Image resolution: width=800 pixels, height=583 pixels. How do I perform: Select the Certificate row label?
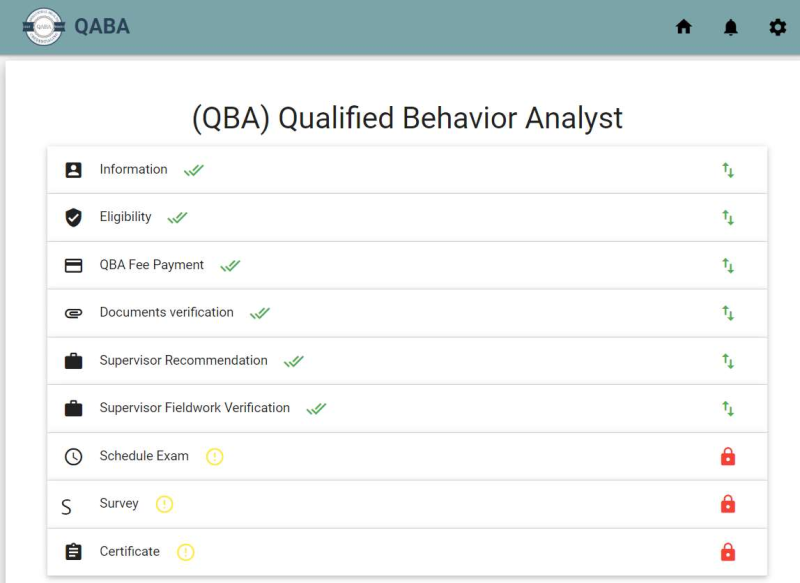(130, 551)
